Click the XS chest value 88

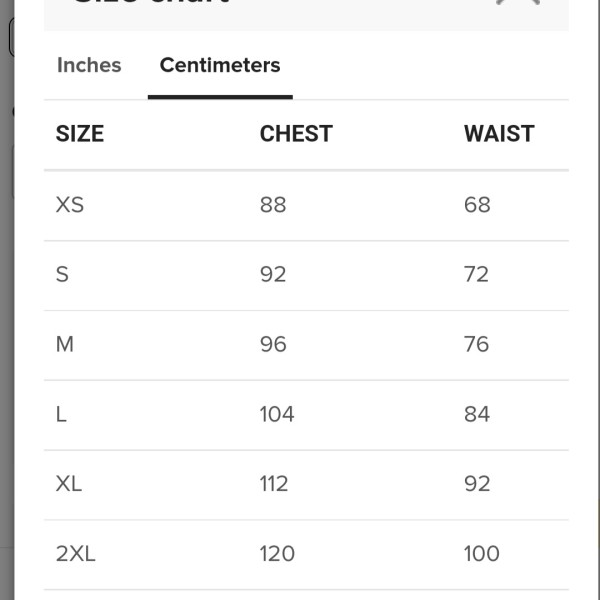[273, 205]
